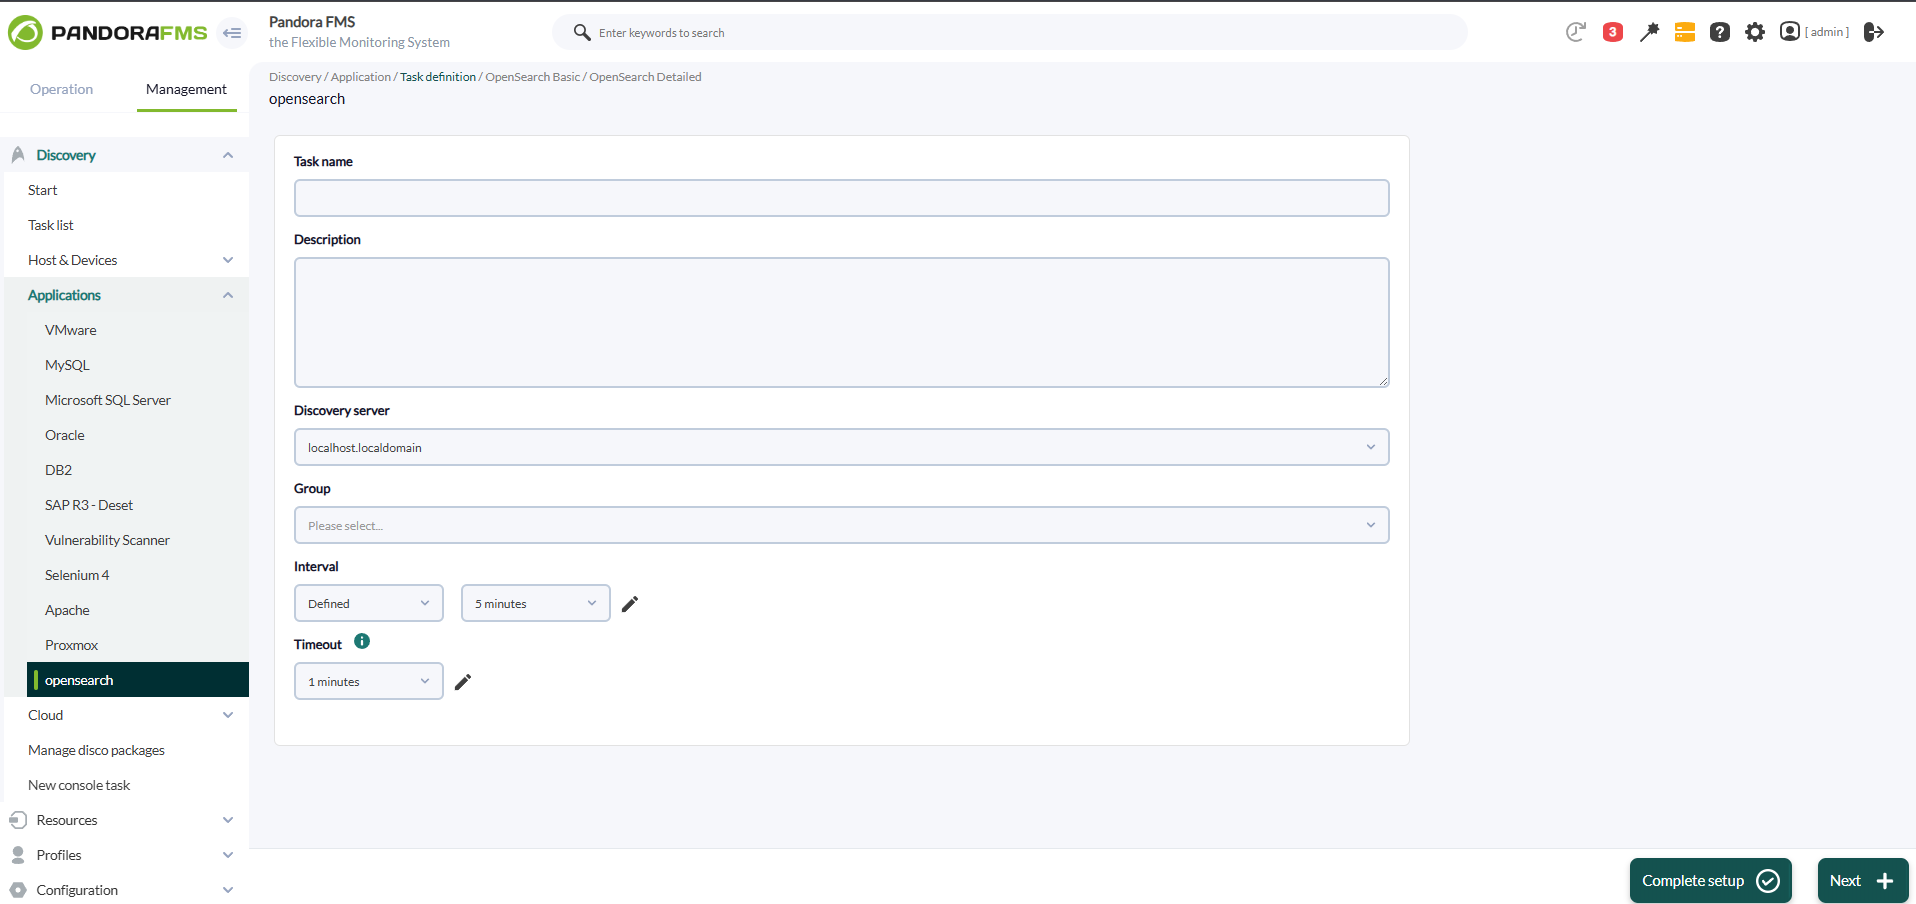
Task: Open the autorefresh clock icon in header
Action: 1576,32
